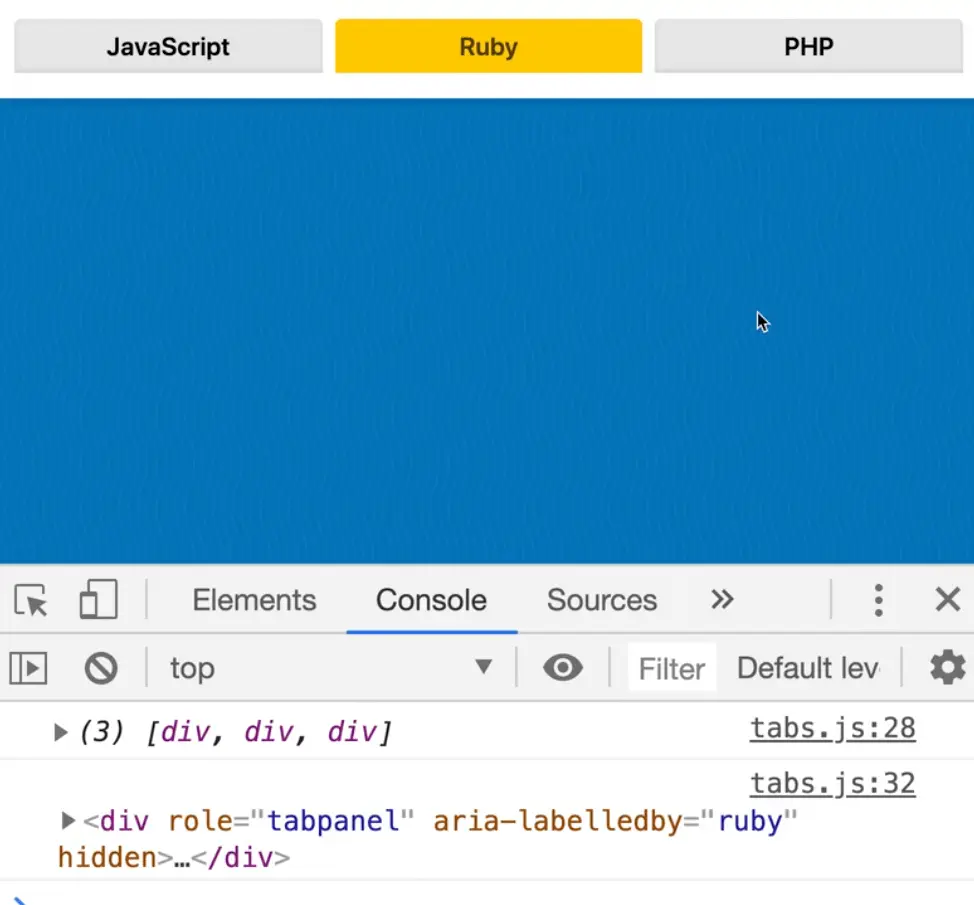Click the JavaScript tab button
Viewport: 974px width, 905px height.
pos(168,46)
